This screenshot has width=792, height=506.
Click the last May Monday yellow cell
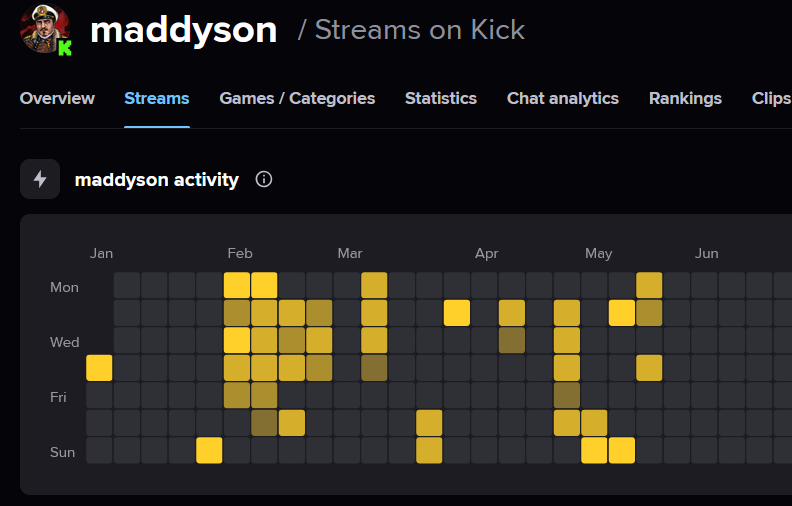[649, 285]
